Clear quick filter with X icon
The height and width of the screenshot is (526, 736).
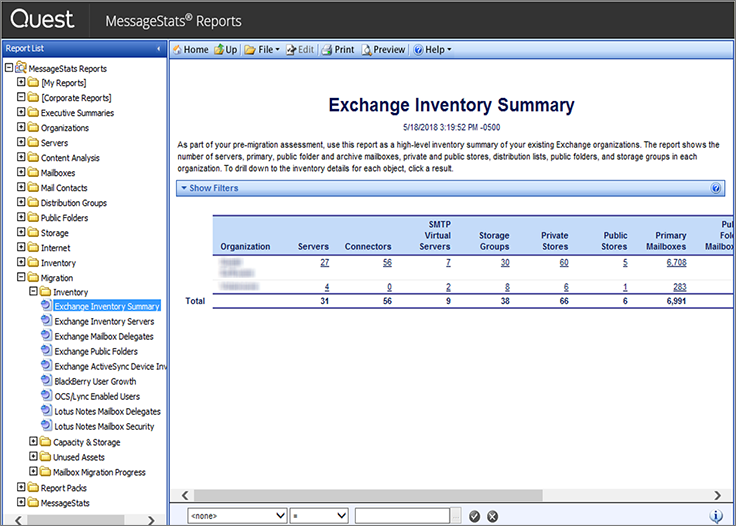[492, 516]
